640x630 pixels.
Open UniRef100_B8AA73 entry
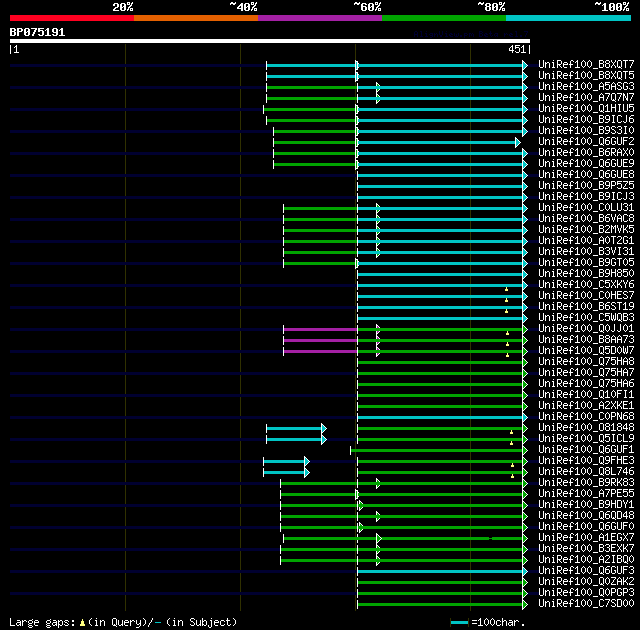pos(586,340)
